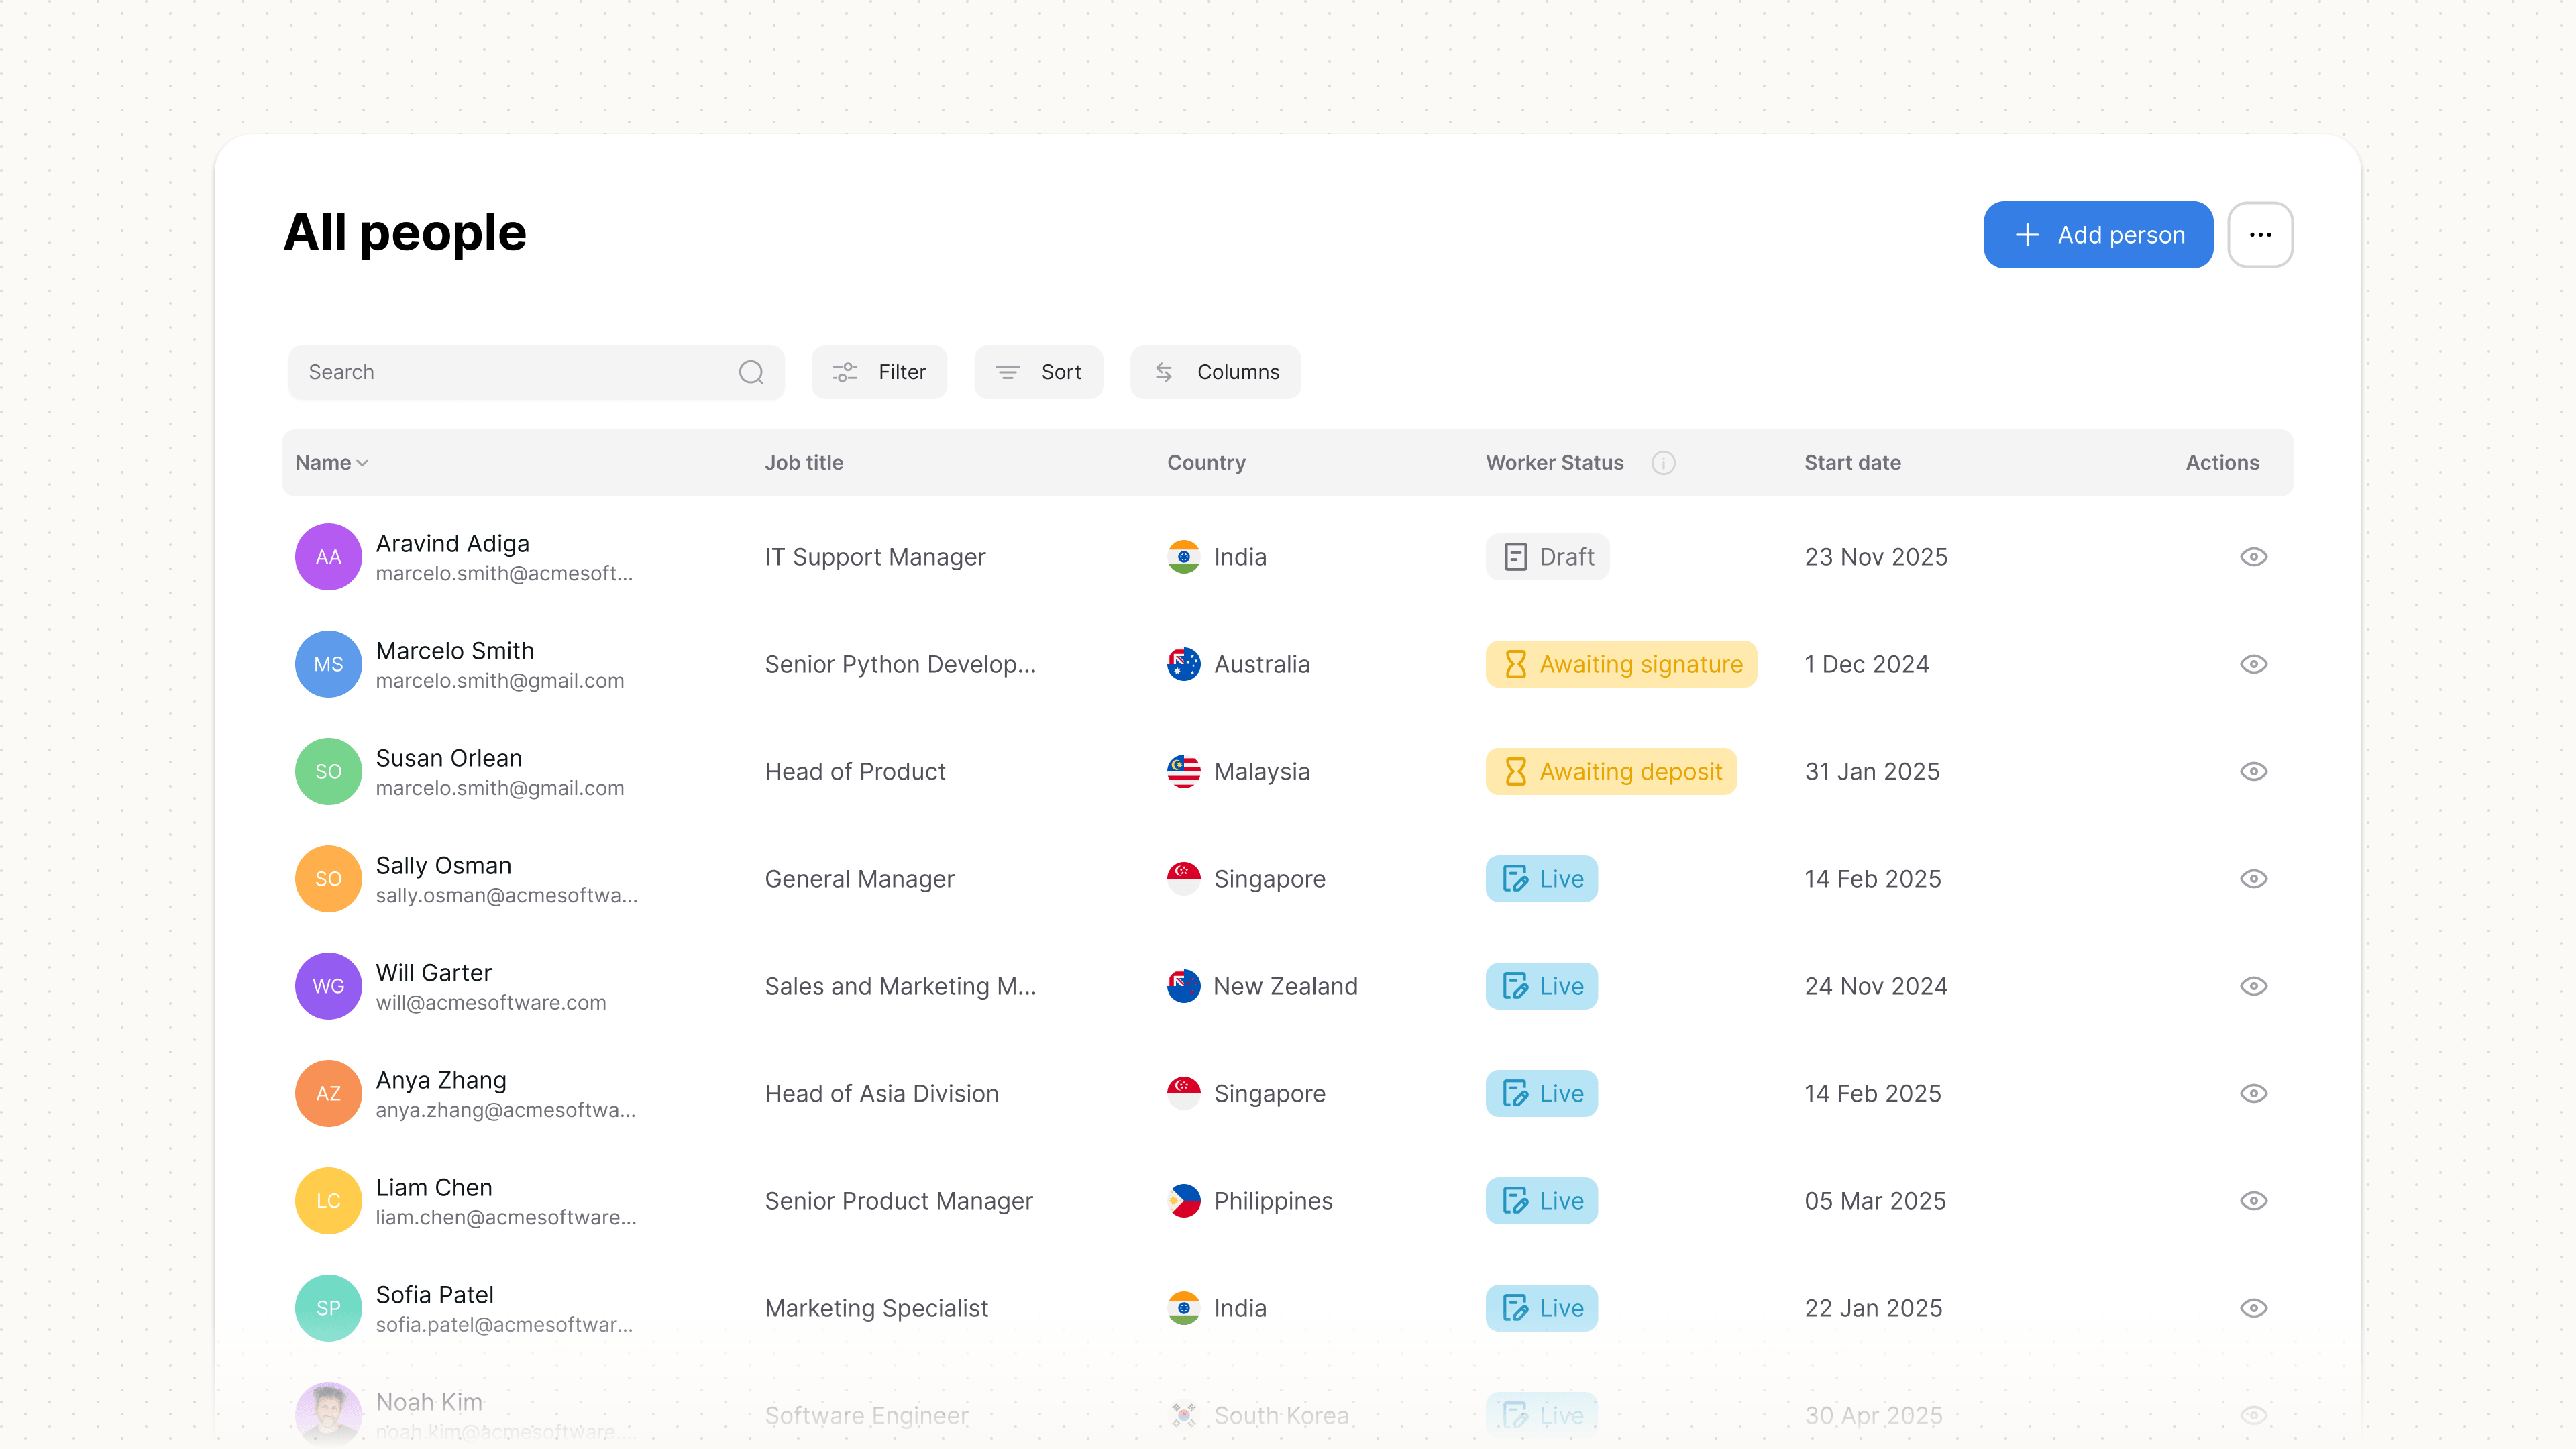The width and height of the screenshot is (2576, 1449).
Task: Click the Draft status badge
Action: [1547, 557]
